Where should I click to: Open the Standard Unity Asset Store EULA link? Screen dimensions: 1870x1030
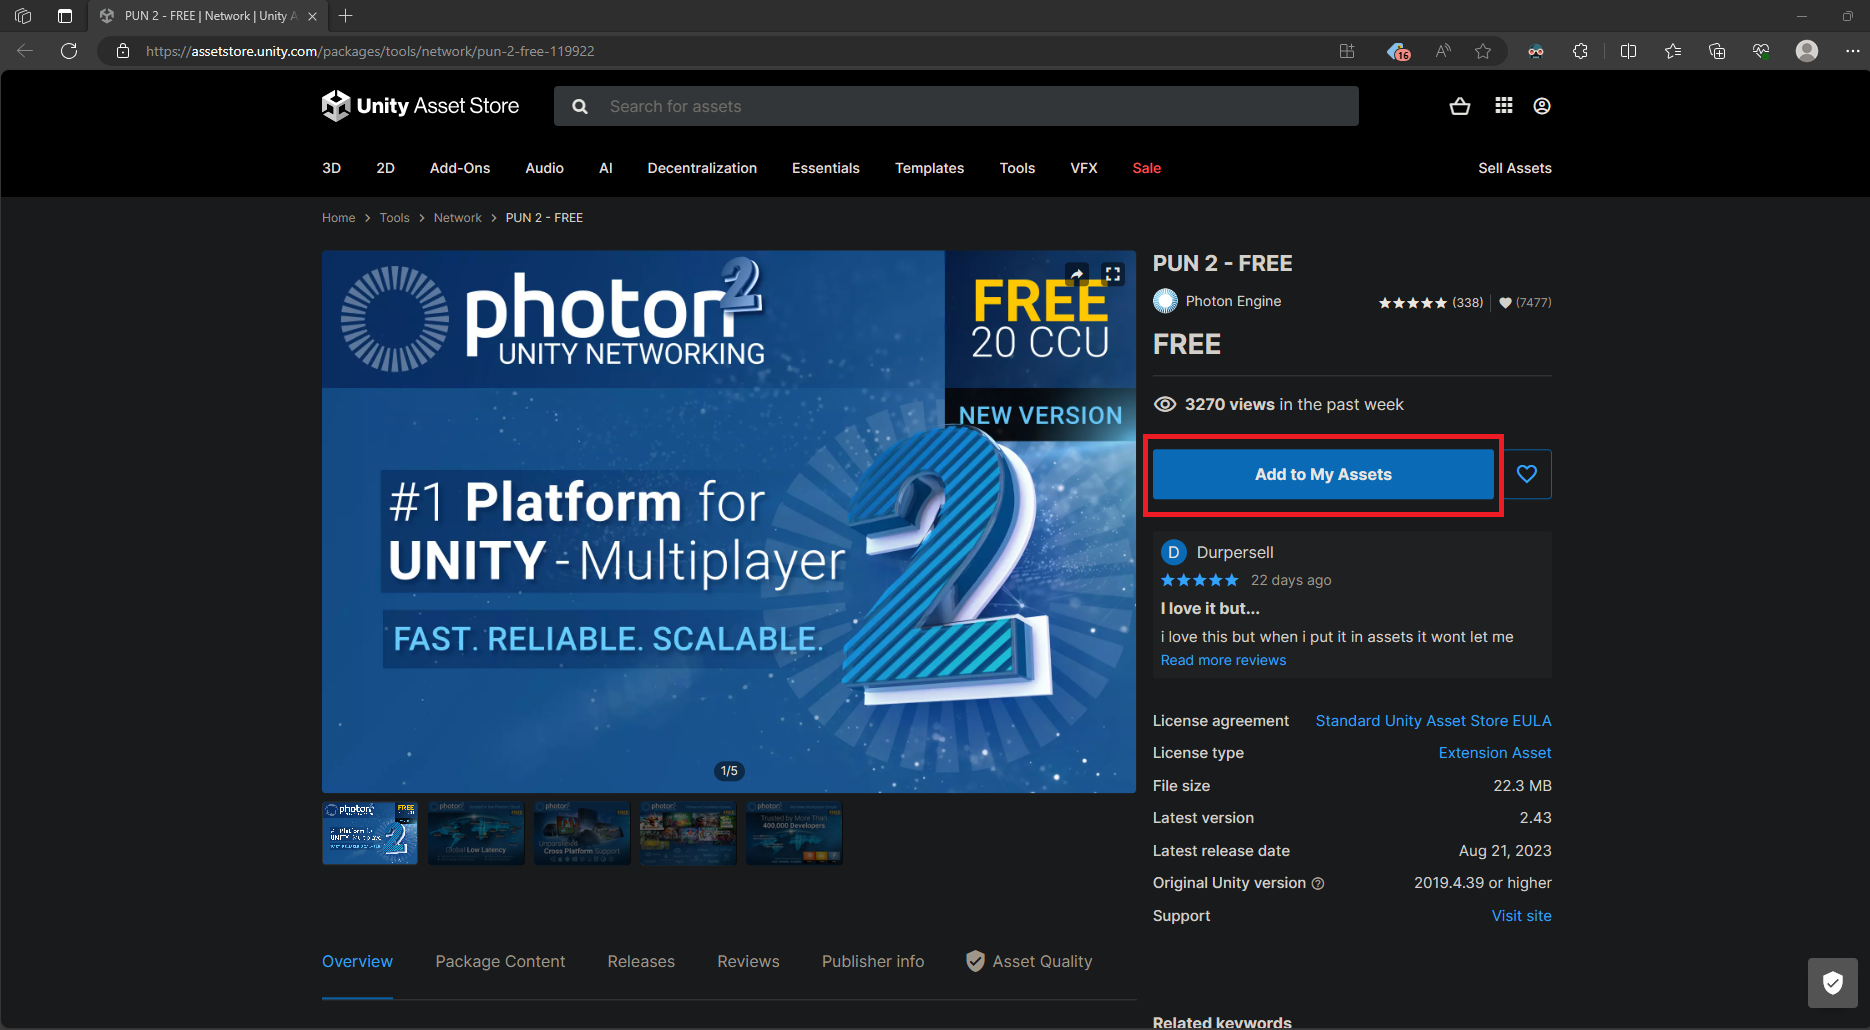click(1433, 720)
